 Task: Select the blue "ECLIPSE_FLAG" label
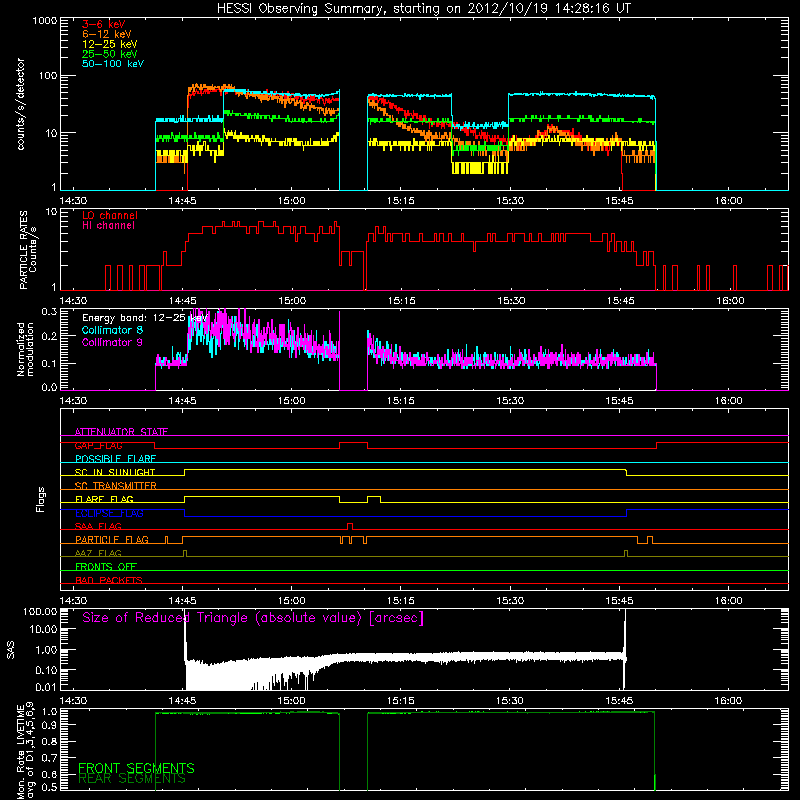tap(109, 513)
